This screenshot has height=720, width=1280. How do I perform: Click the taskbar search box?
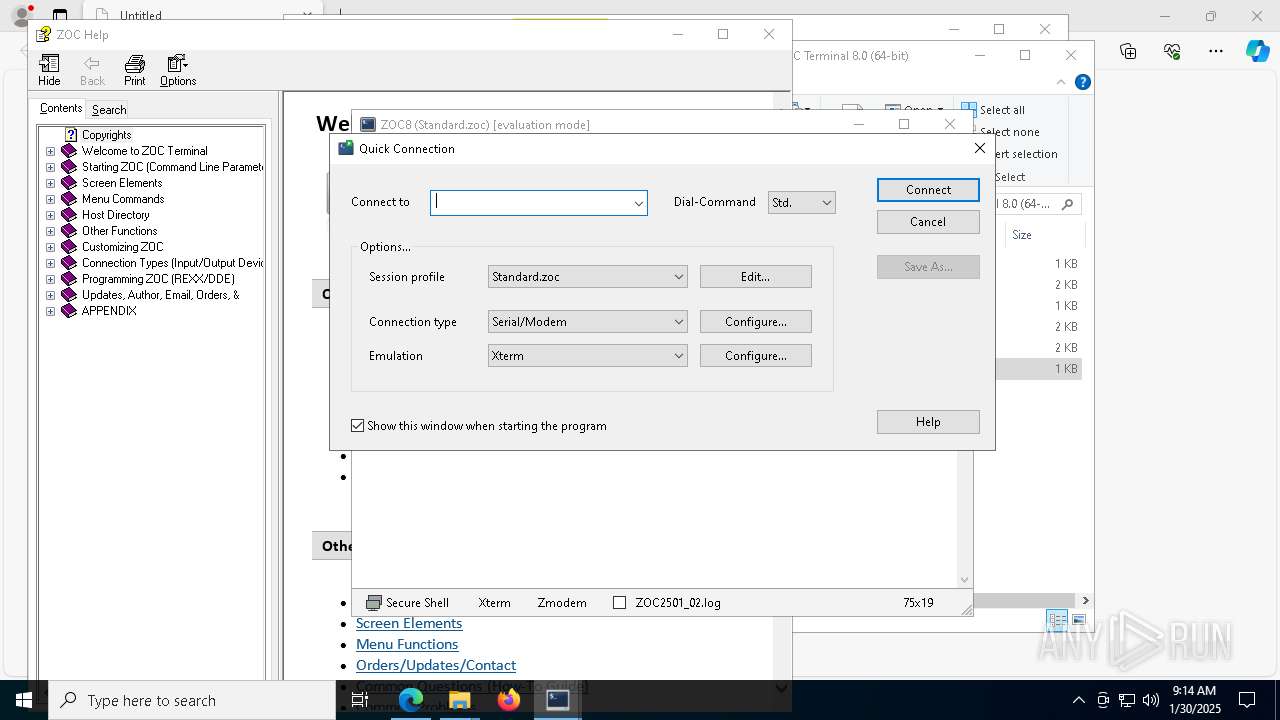191,700
